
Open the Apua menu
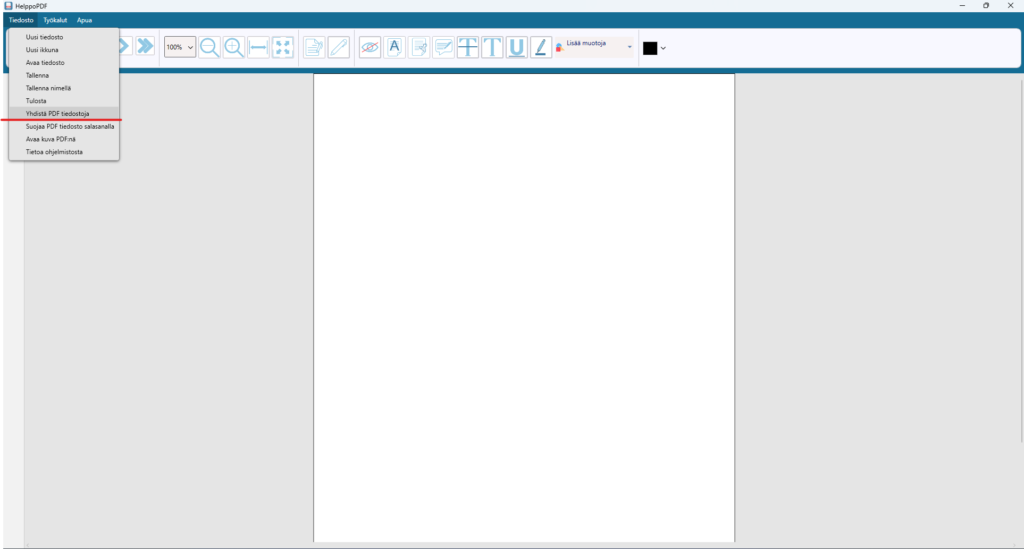point(84,20)
